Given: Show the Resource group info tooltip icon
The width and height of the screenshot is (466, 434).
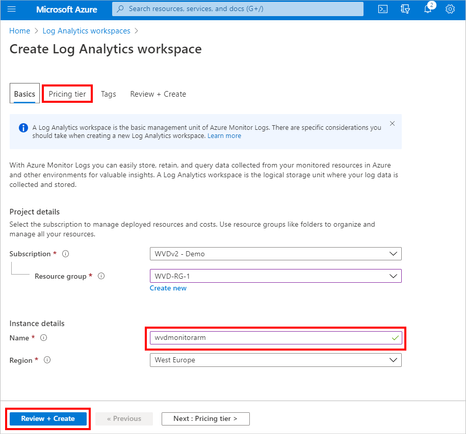Looking at the screenshot, I should pyautogui.click(x=101, y=276).
